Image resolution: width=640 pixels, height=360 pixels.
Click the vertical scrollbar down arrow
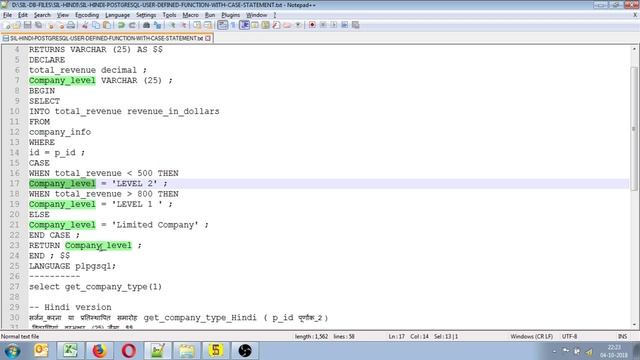[x=634, y=325]
